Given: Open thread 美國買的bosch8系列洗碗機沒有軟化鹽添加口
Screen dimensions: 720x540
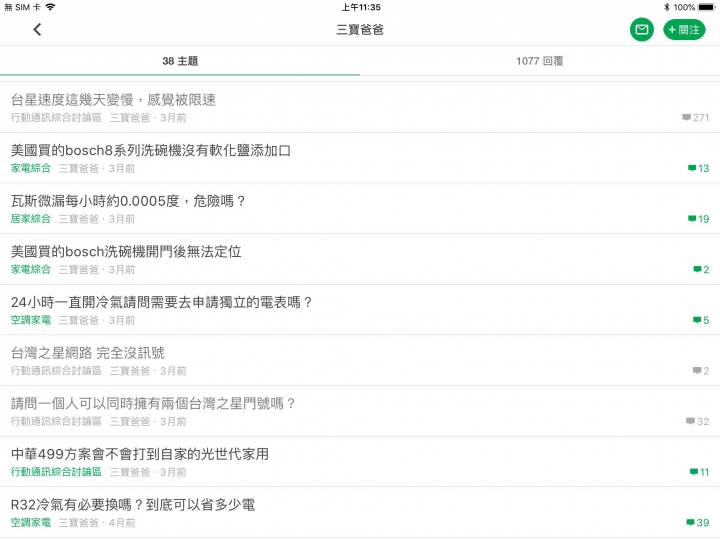Looking at the screenshot, I should click(360, 158).
